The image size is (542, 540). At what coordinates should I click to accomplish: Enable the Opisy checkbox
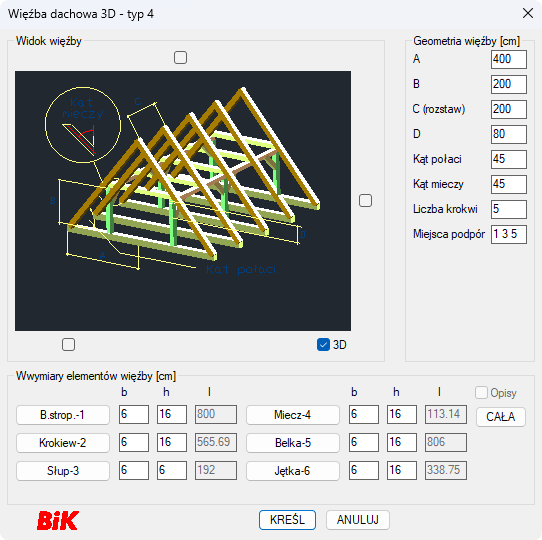tap(481, 393)
